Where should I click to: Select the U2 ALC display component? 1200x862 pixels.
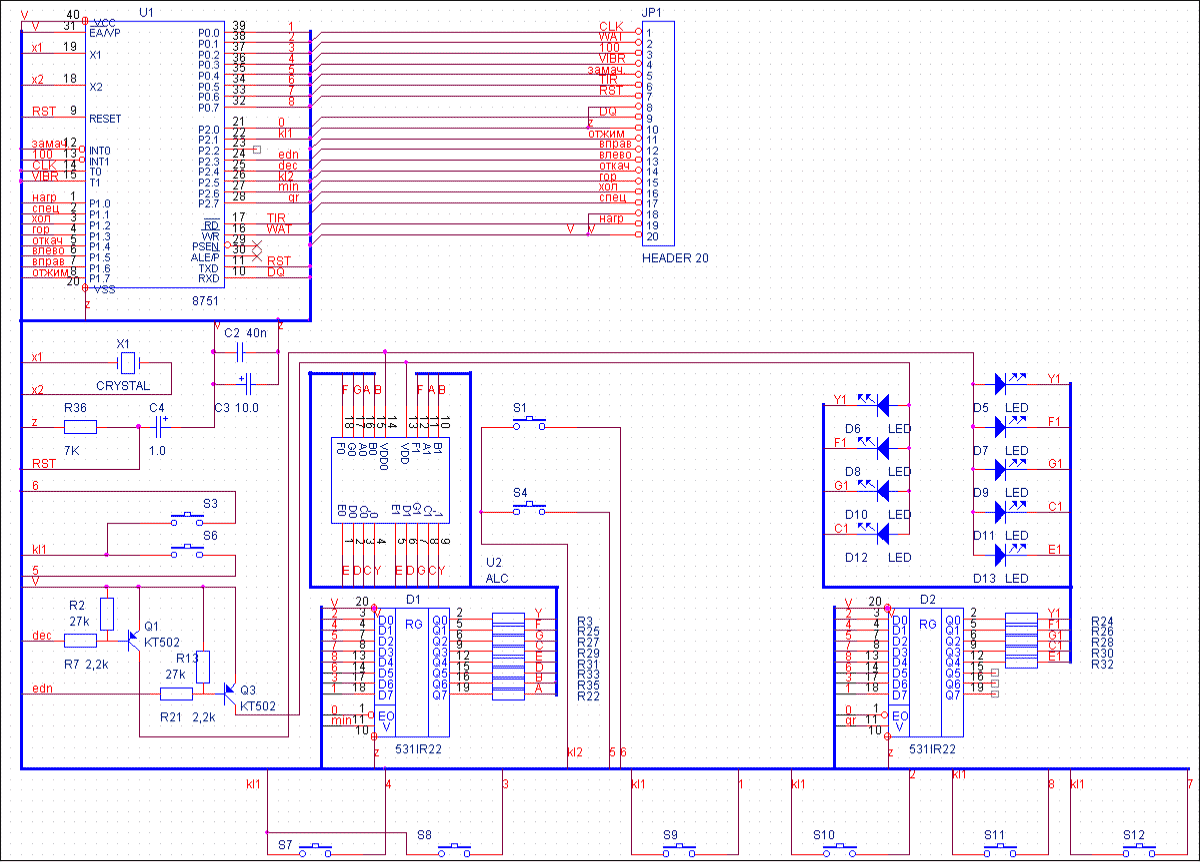pos(390,478)
